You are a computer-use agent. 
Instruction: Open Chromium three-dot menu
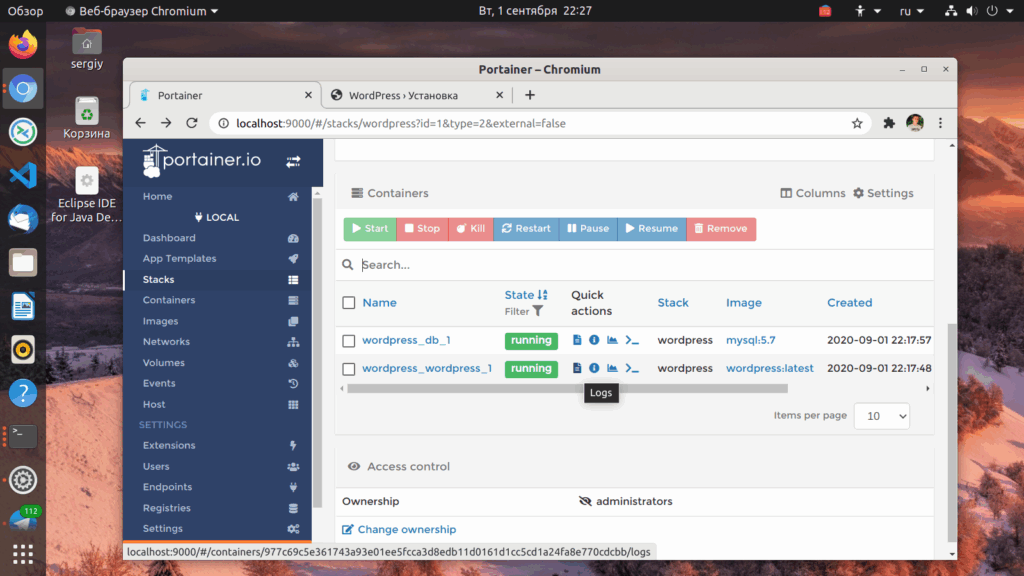940,123
